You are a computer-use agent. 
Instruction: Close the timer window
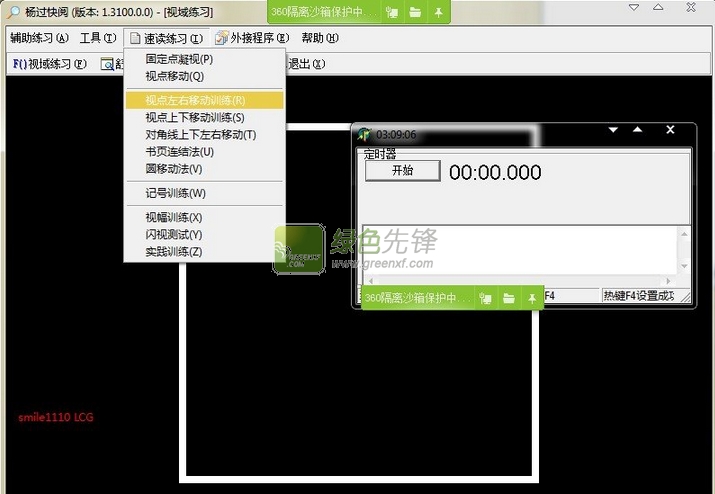pos(670,130)
